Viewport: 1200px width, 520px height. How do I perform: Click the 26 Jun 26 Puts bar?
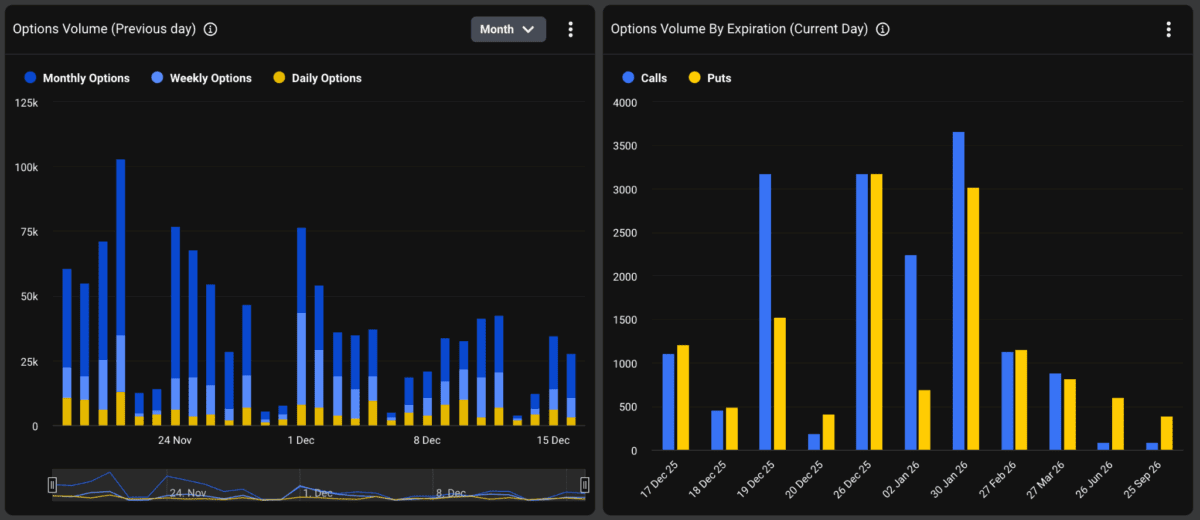coord(1118,426)
